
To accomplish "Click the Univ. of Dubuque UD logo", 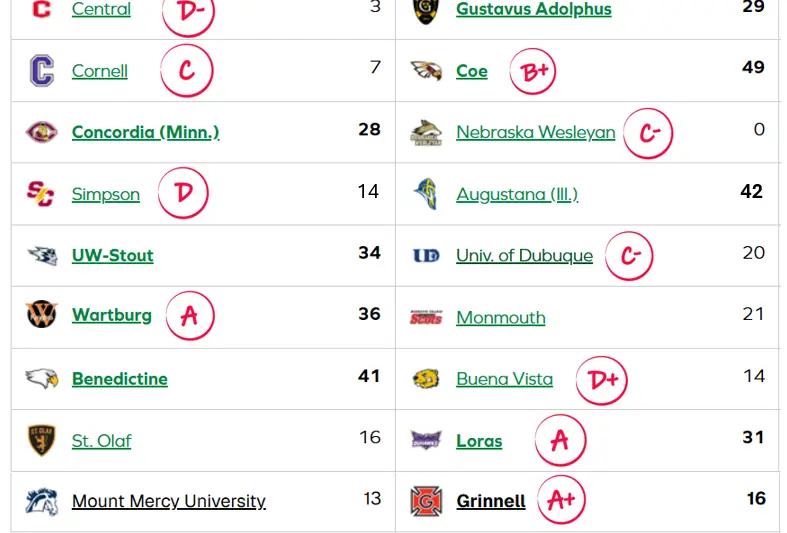I will (426, 256).
